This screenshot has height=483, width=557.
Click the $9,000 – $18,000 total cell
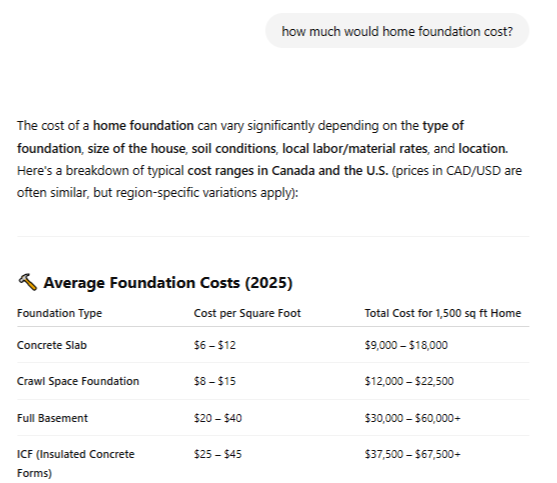tap(406, 345)
